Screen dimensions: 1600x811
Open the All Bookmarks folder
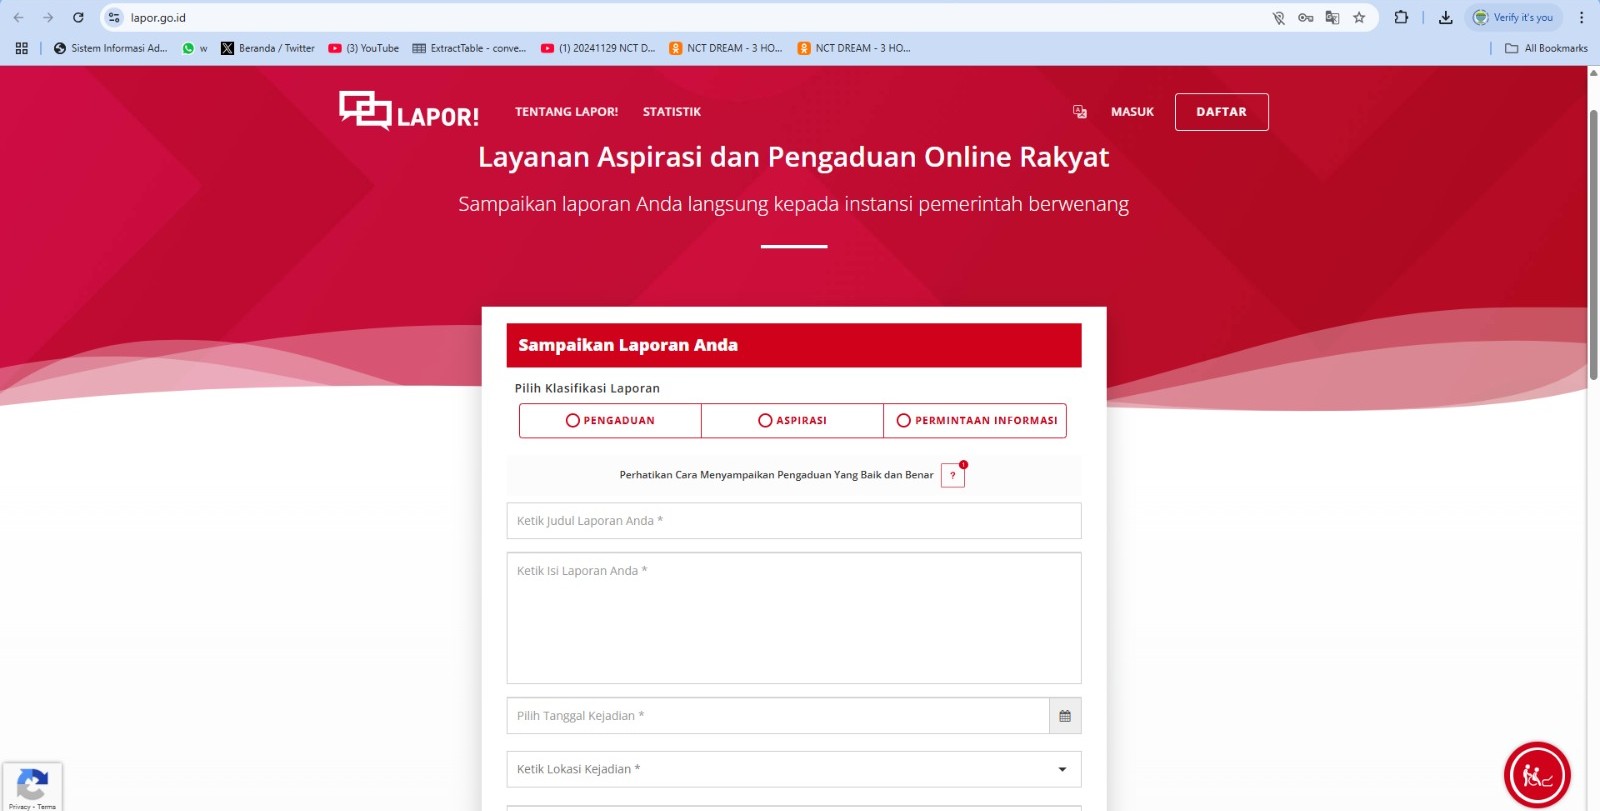tap(1546, 48)
